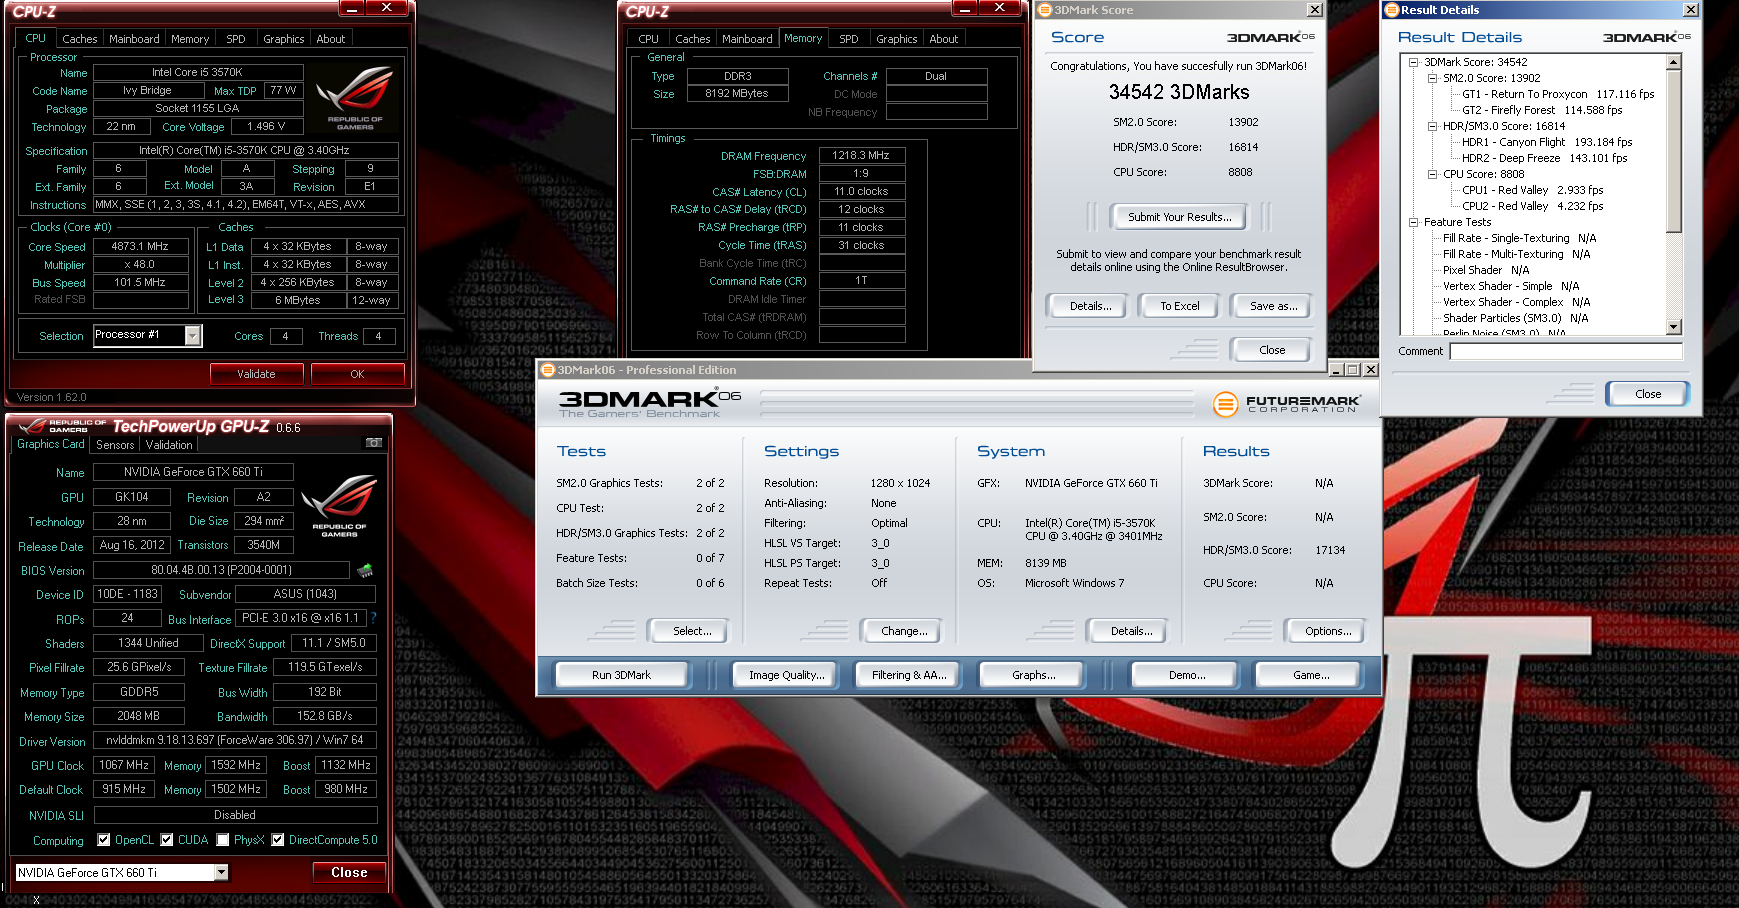1739x908 pixels.
Task: Open the About tab in the left CPU-Z window
Action: [x=330, y=39]
